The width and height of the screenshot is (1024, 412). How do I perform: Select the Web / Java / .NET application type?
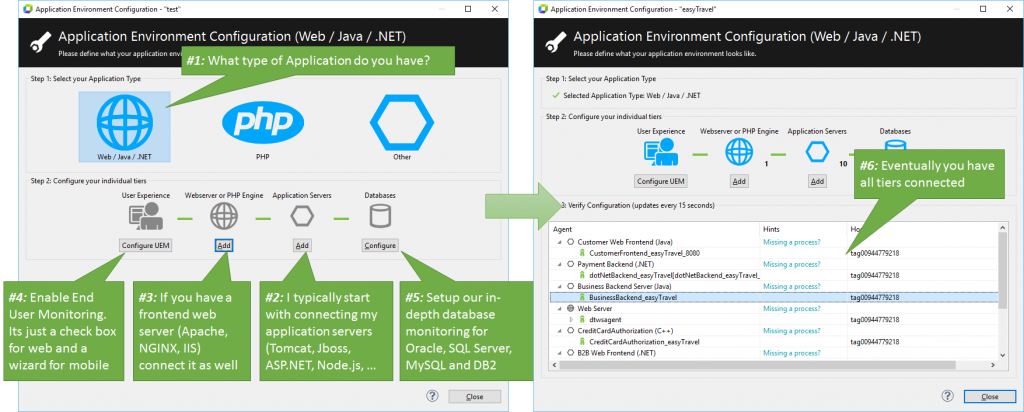(x=125, y=126)
